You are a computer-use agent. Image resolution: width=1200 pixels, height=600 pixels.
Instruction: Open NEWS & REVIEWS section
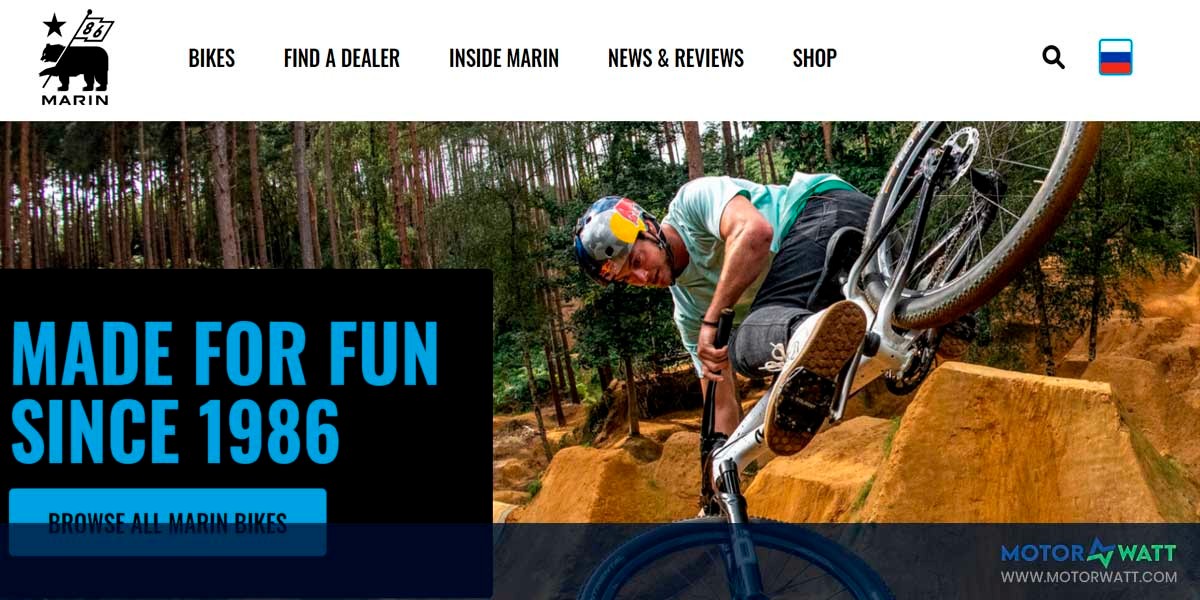coord(676,58)
